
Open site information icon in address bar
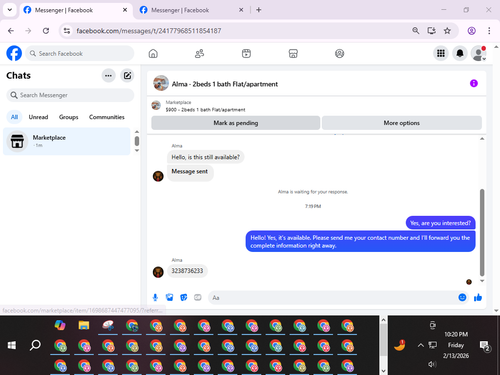(x=67, y=31)
